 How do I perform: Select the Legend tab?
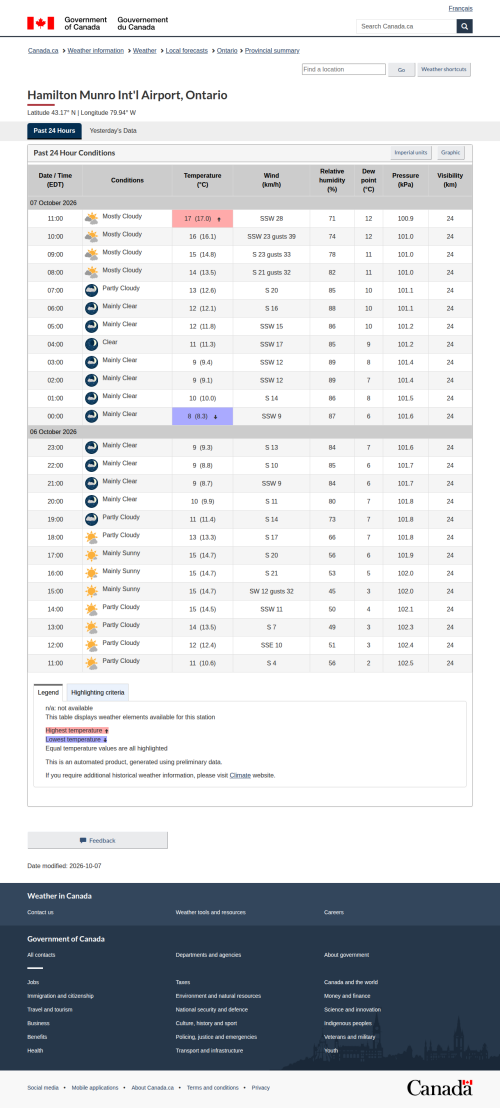[48, 692]
